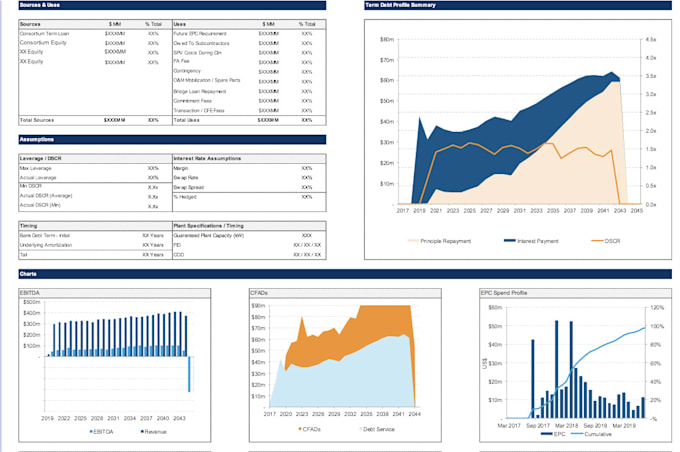This screenshot has width=680, height=452.
Task: Click the Sources column header
Action: [30, 24]
